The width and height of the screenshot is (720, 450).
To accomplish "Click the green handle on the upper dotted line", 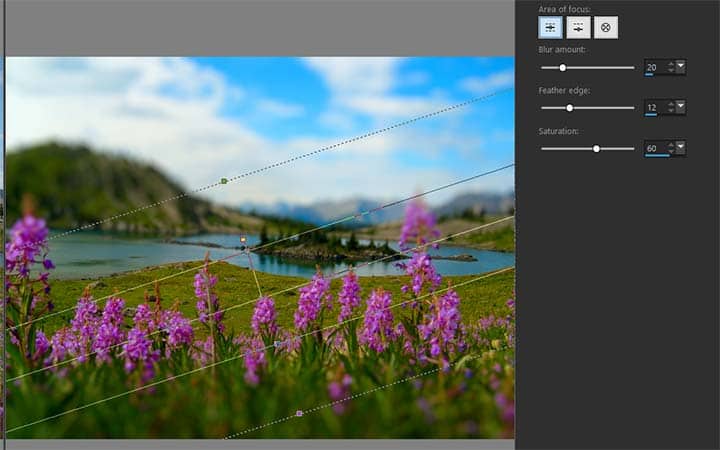I will pyautogui.click(x=224, y=181).
